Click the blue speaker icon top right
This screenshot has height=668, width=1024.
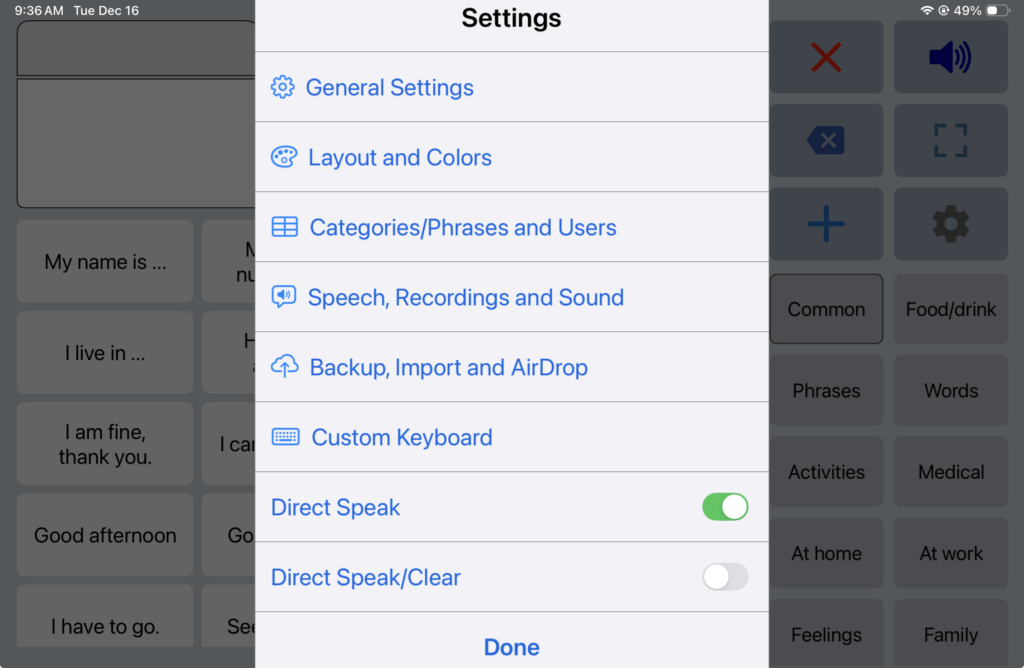(950, 56)
